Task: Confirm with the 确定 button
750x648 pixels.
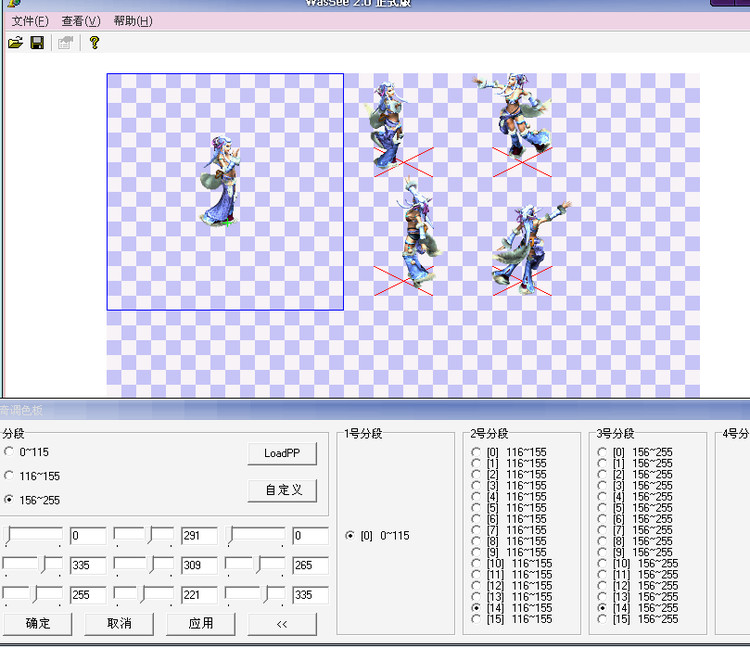Action: [38, 624]
